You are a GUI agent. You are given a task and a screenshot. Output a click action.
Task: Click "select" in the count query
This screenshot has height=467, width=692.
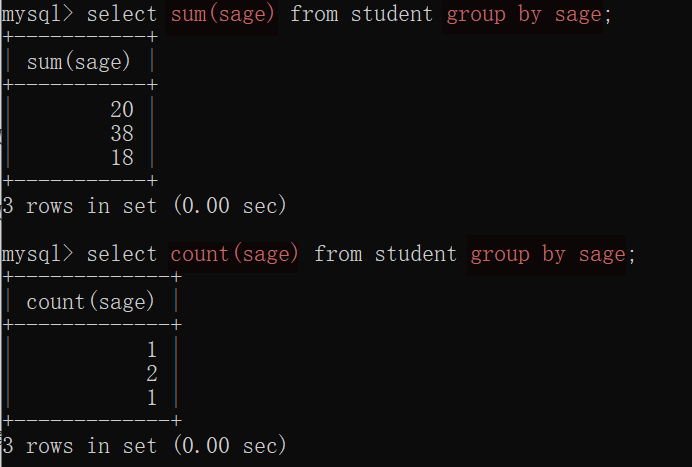point(122,254)
